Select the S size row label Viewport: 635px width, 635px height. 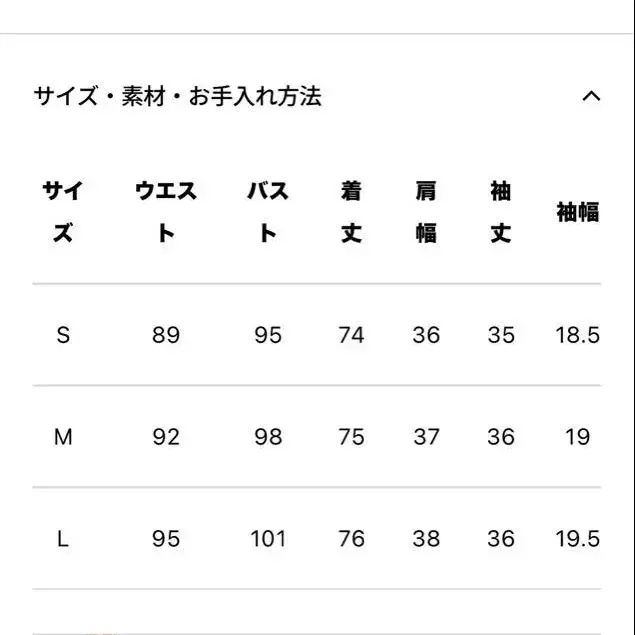(63, 335)
